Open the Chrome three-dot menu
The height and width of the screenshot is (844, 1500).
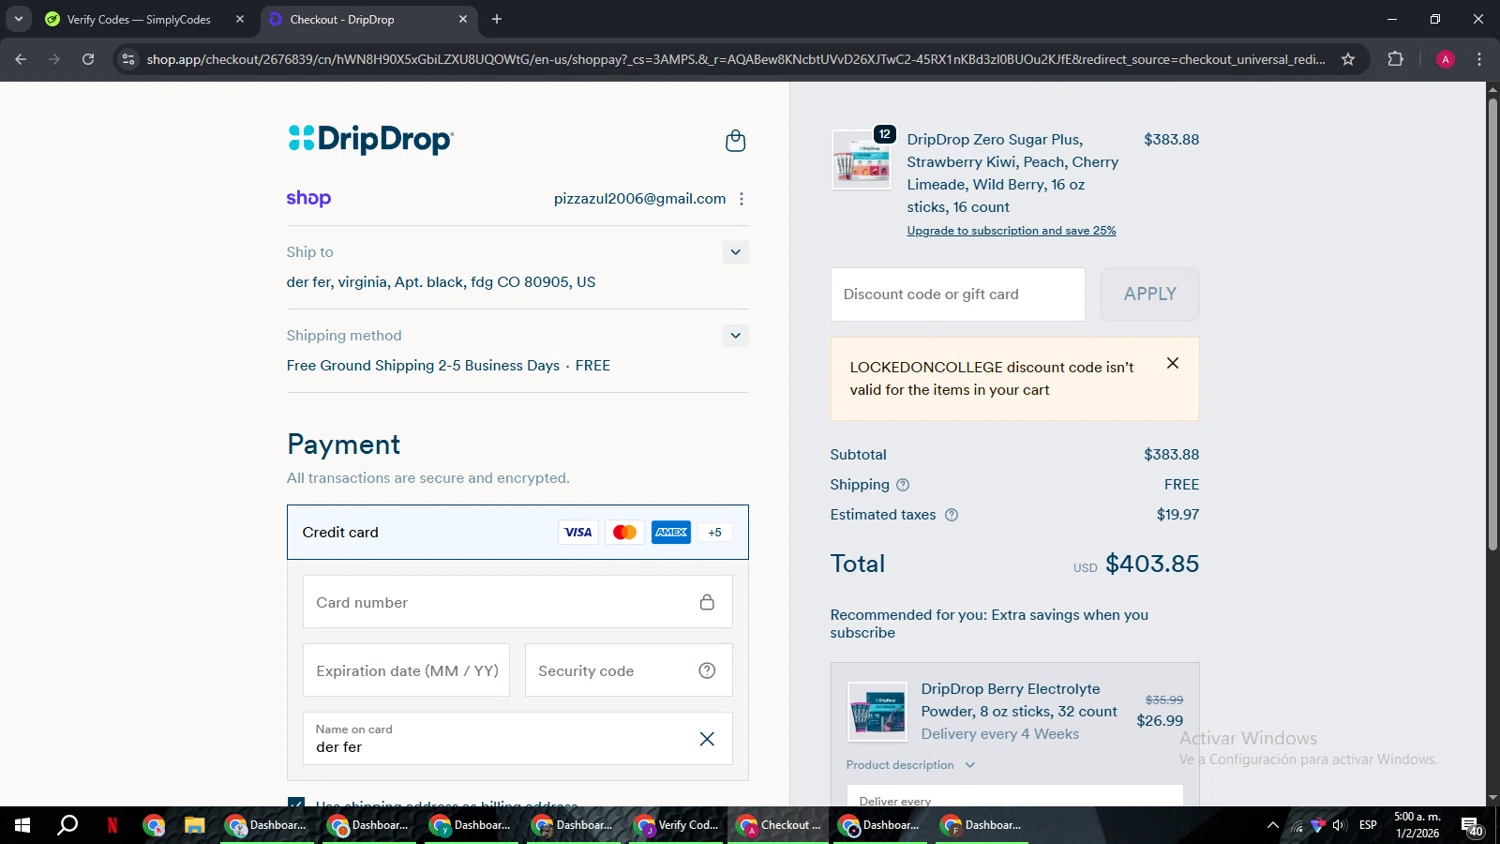[1479, 59]
